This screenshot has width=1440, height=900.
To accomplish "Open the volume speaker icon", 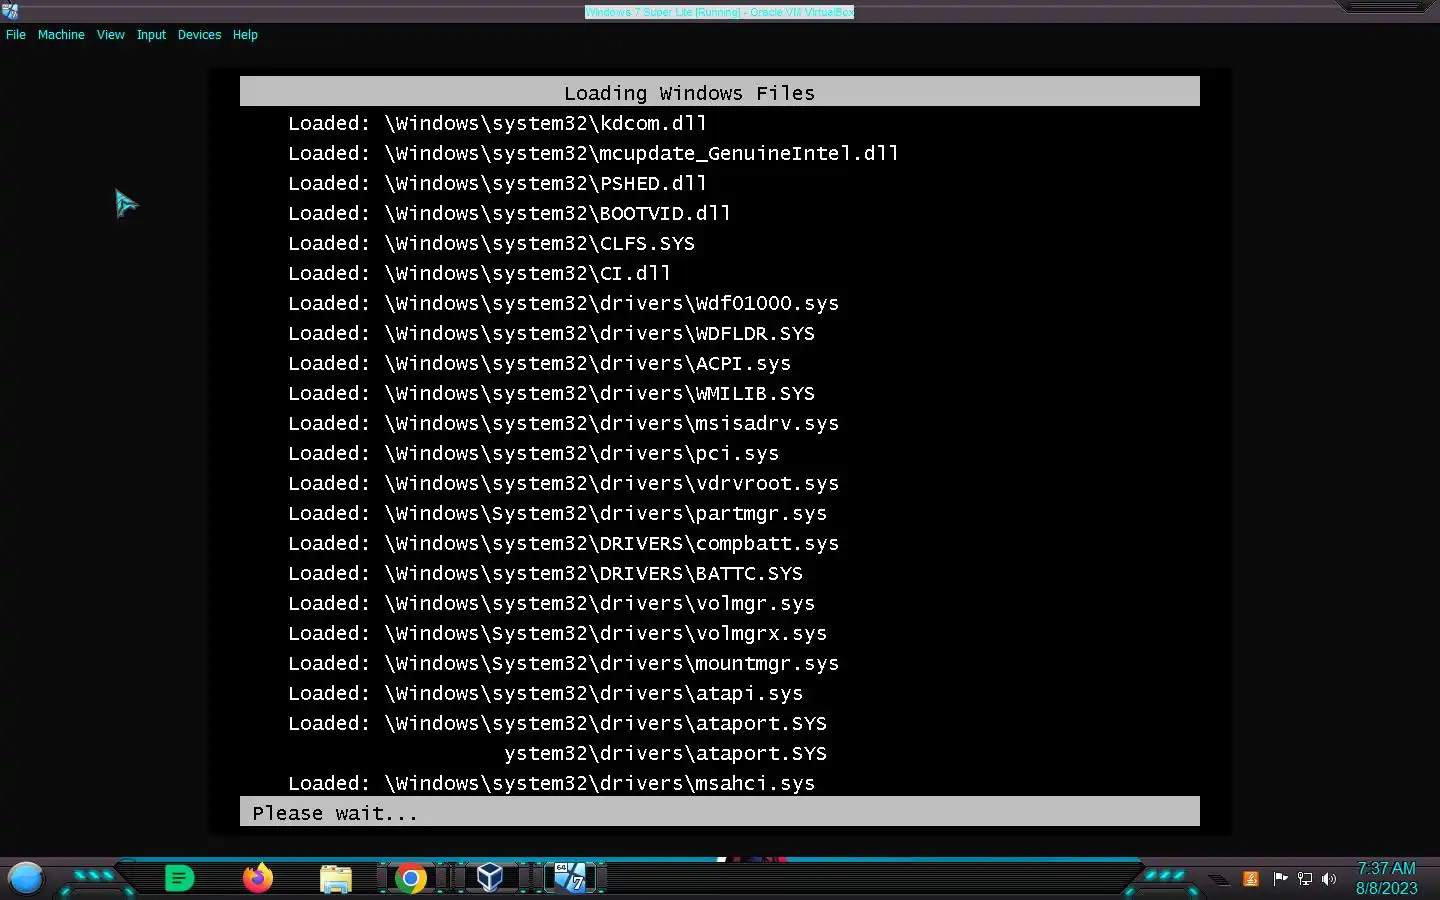I will pyautogui.click(x=1329, y=879).
